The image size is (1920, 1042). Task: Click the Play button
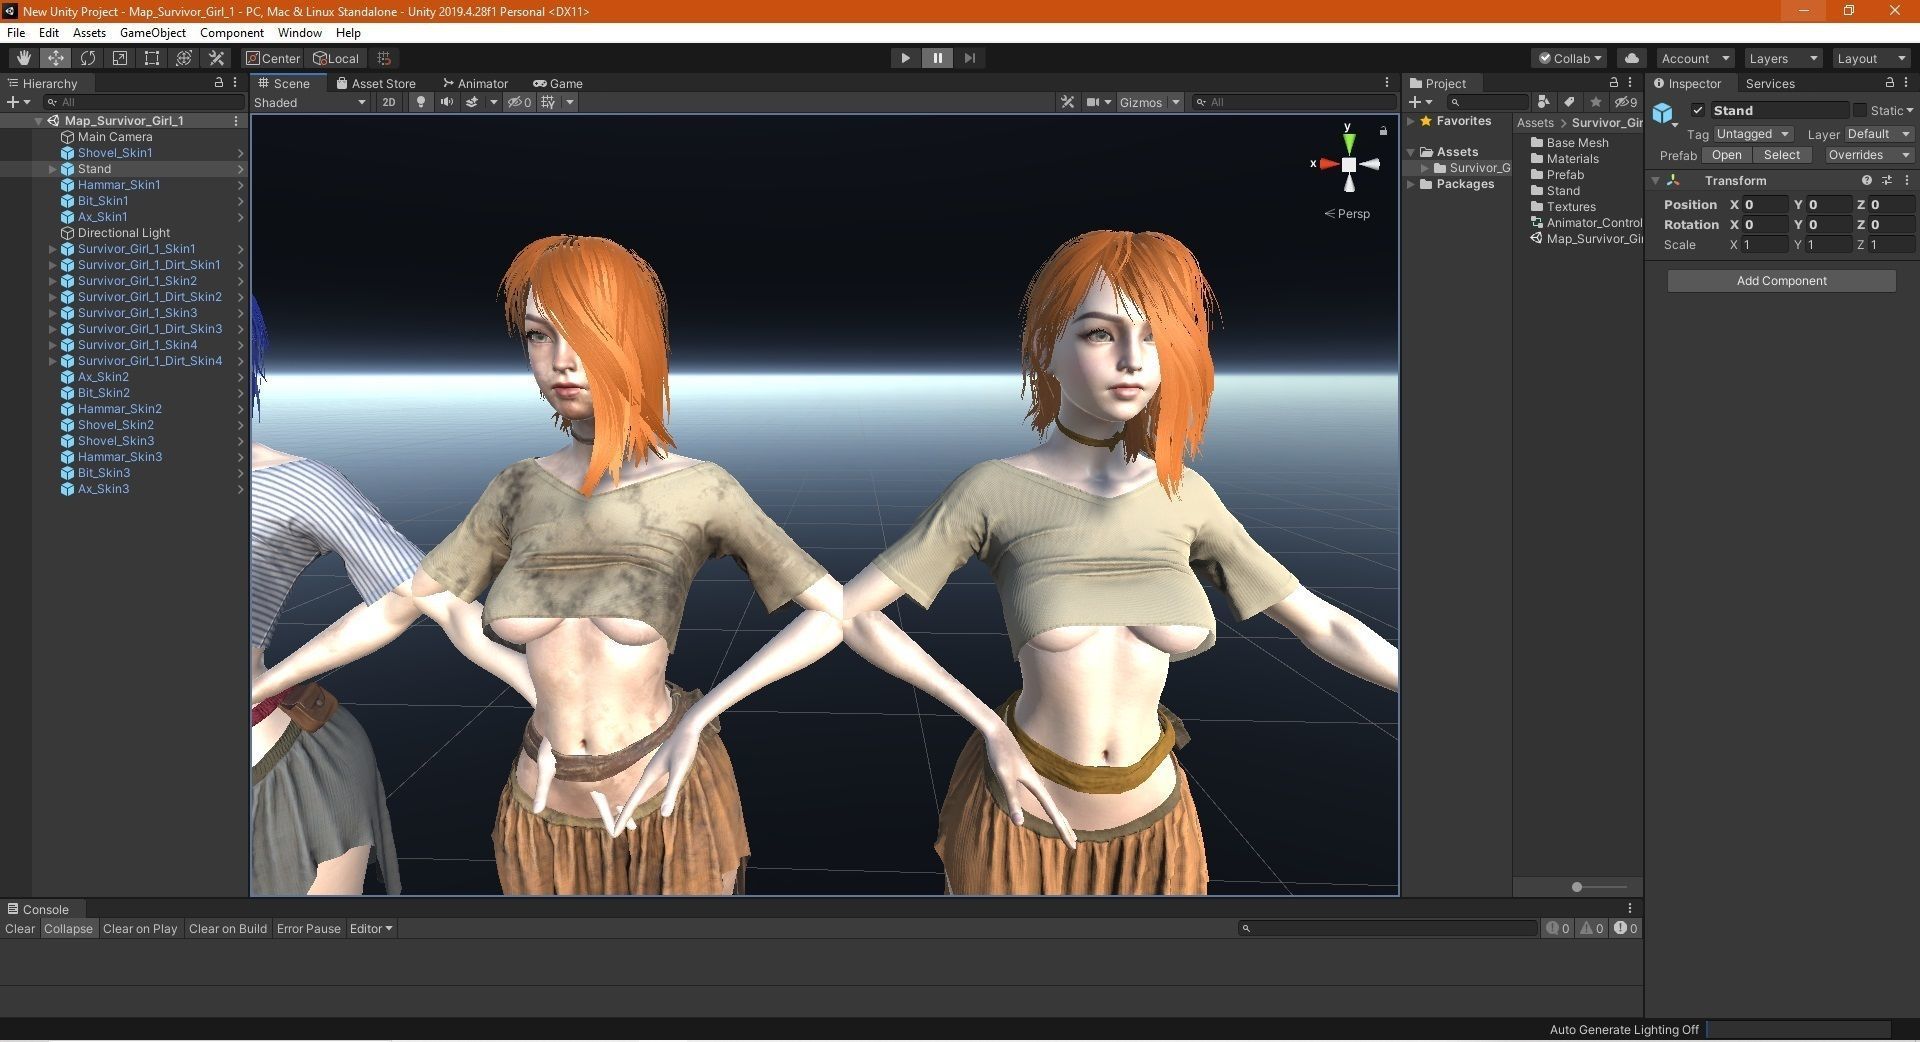point(905,58)
